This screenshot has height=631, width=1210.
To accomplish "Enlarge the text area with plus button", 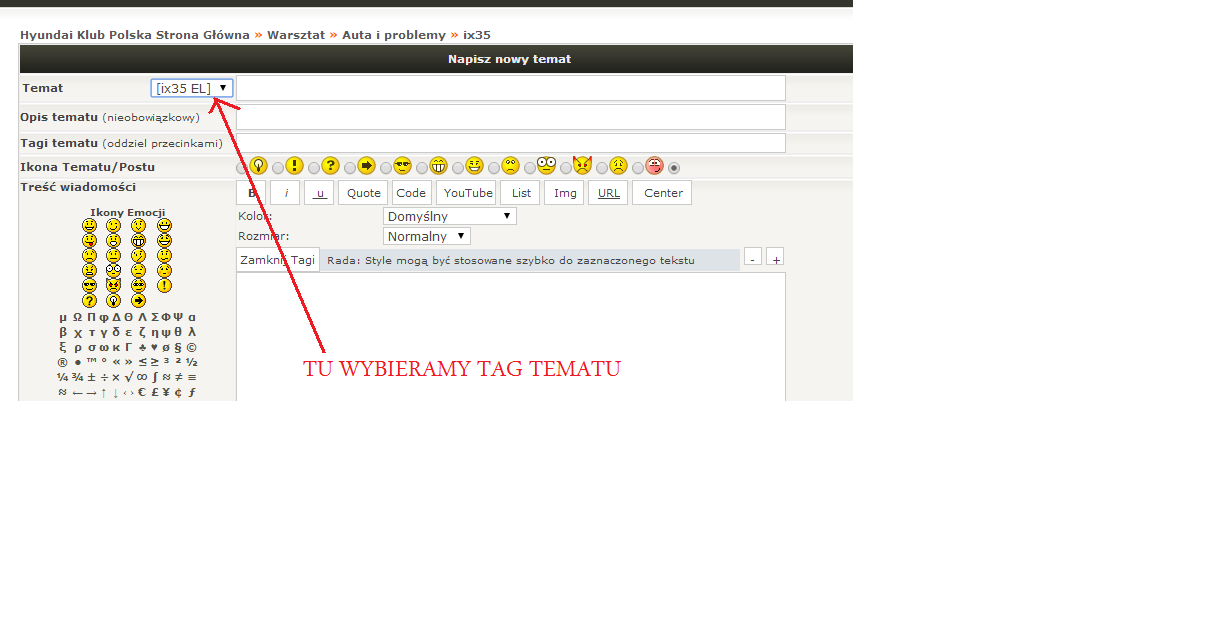I will point(775,258).
